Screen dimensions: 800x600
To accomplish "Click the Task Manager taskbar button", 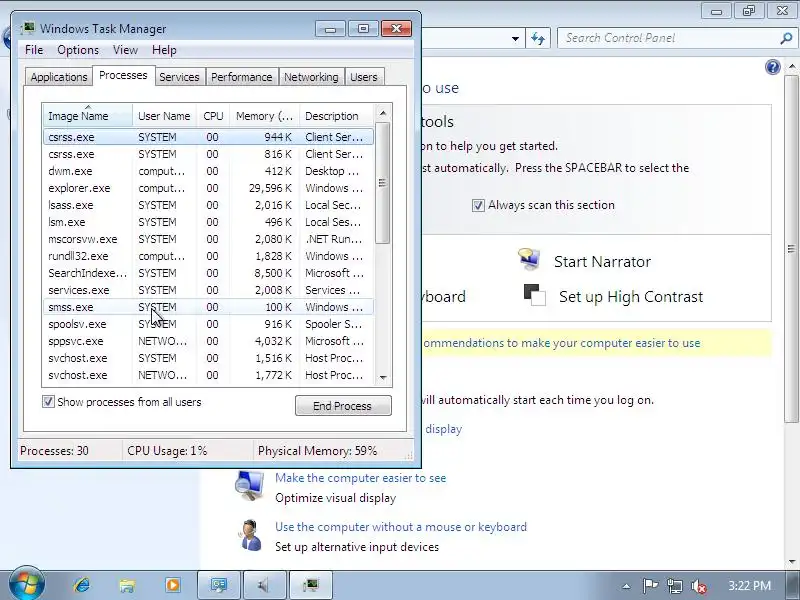I will pyautogui.click(x=311, y=585).
